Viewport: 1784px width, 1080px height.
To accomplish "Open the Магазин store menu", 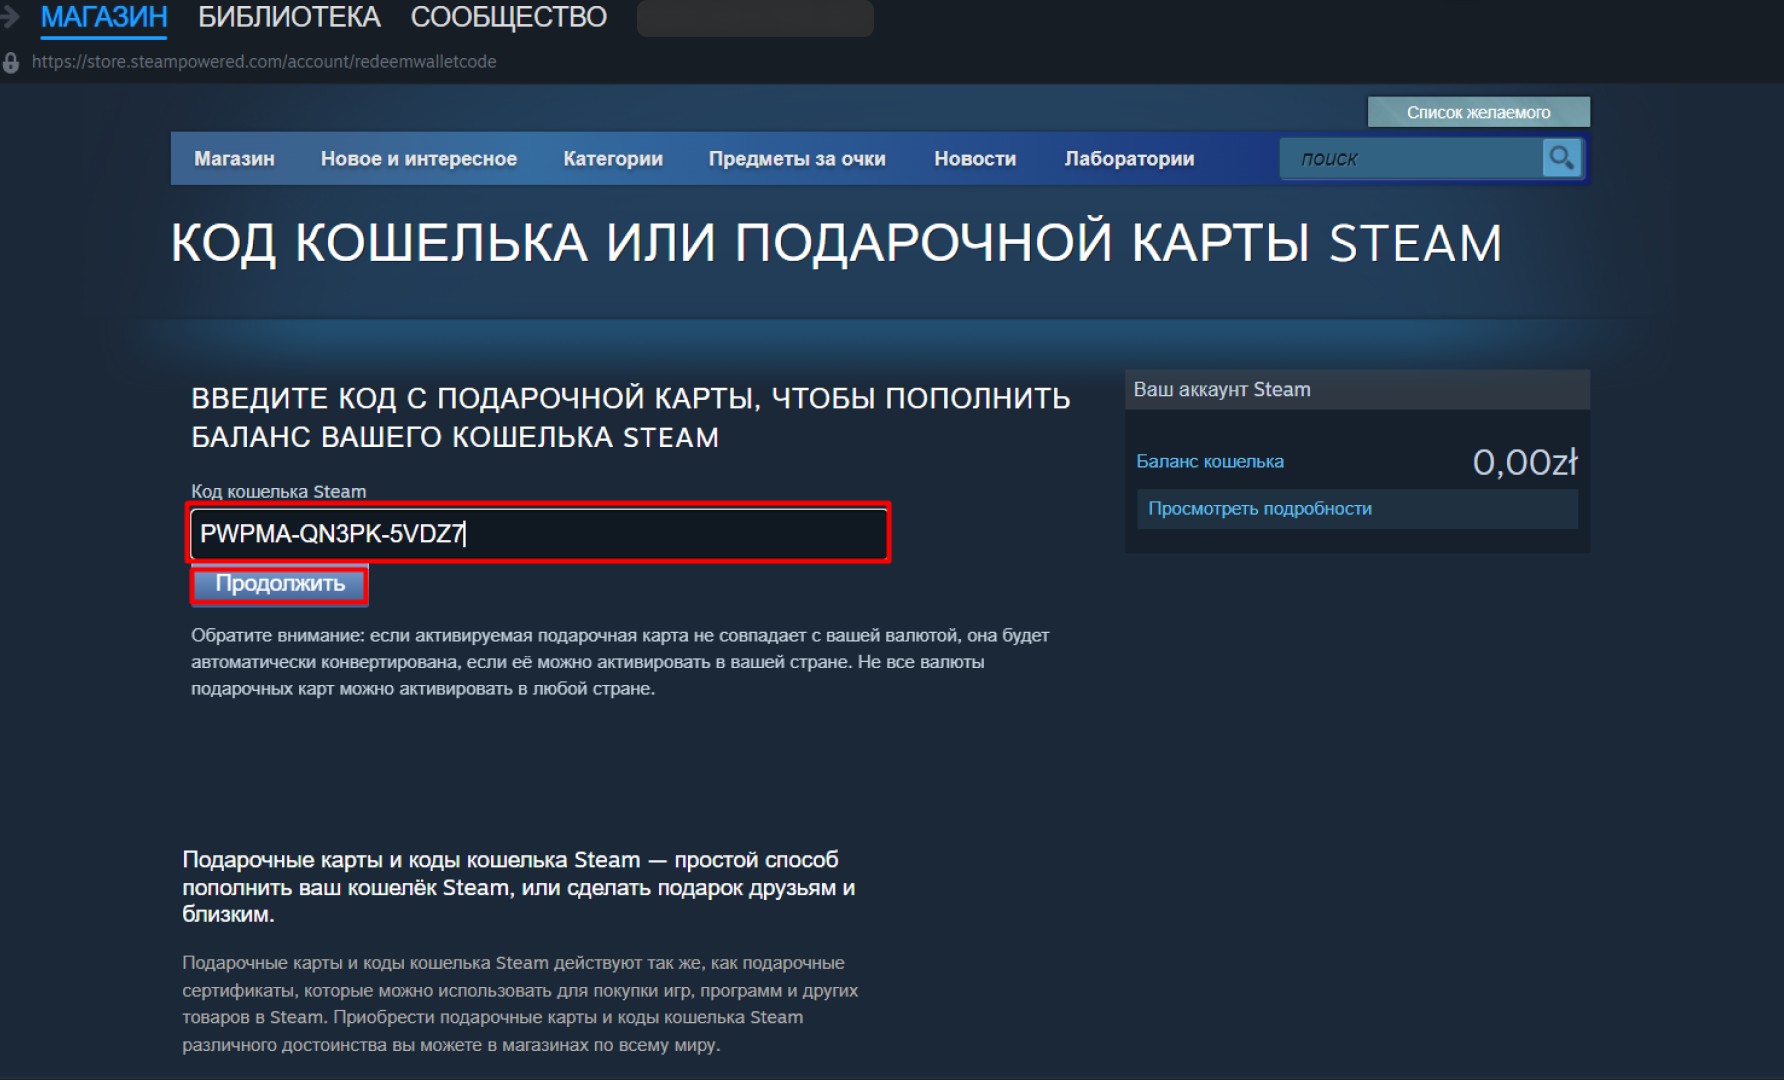I will pyautogui.click(x=234, y=159).
